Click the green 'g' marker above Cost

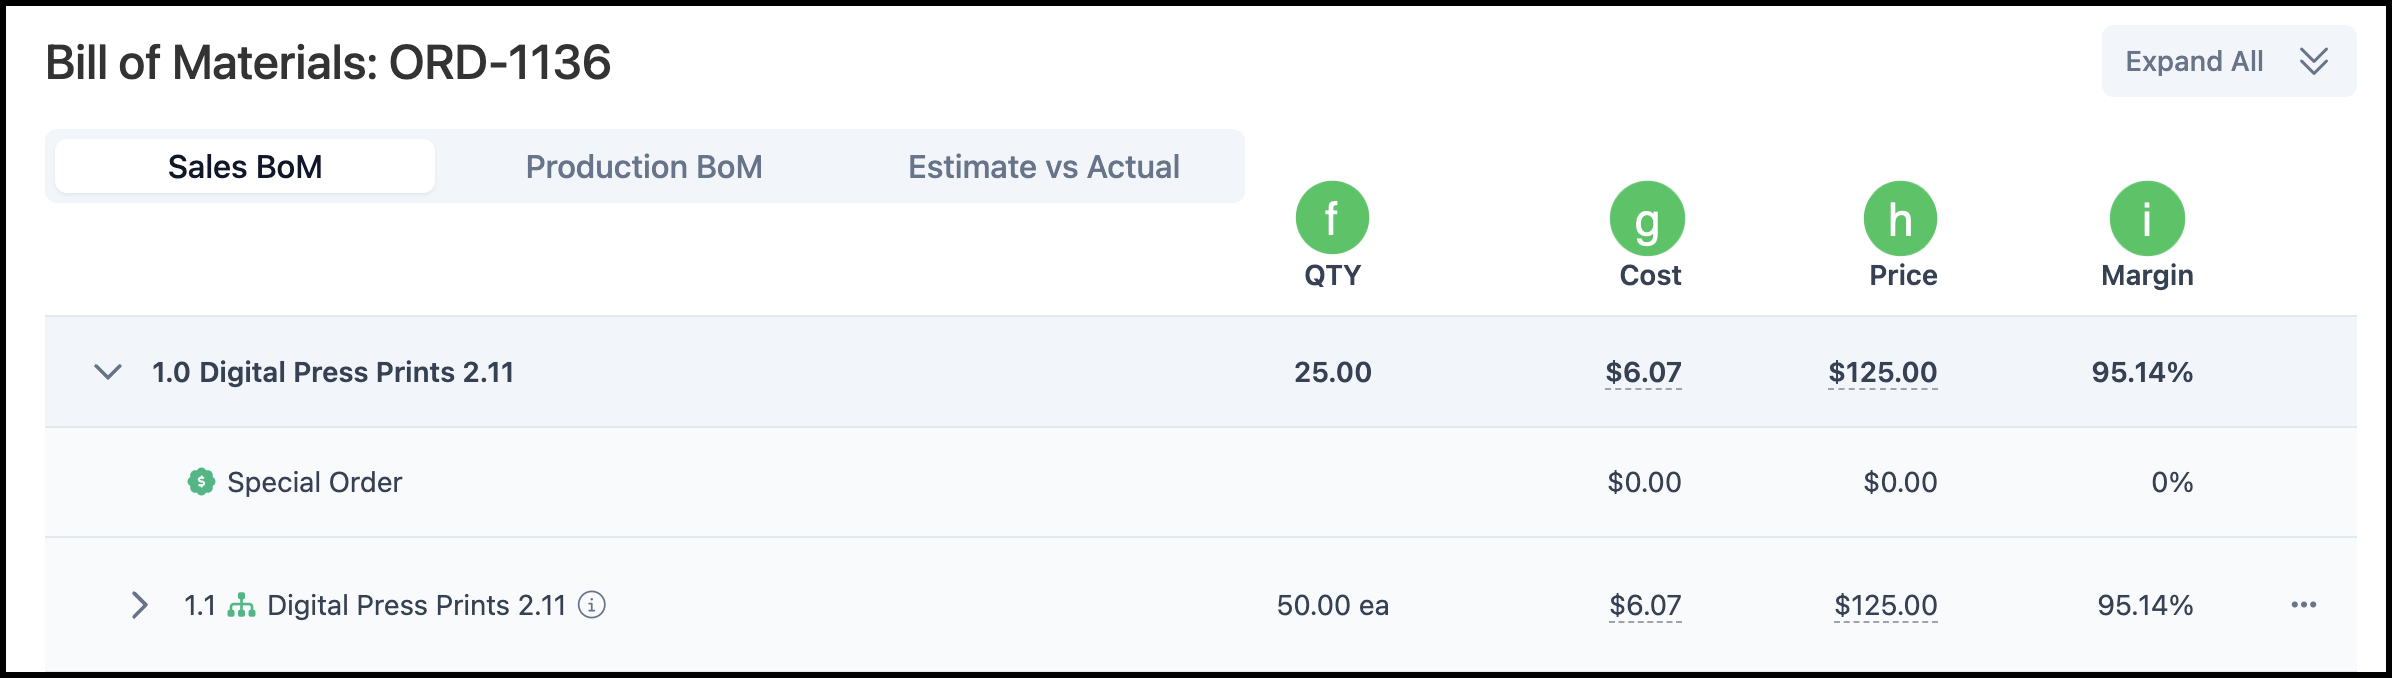1647,218
